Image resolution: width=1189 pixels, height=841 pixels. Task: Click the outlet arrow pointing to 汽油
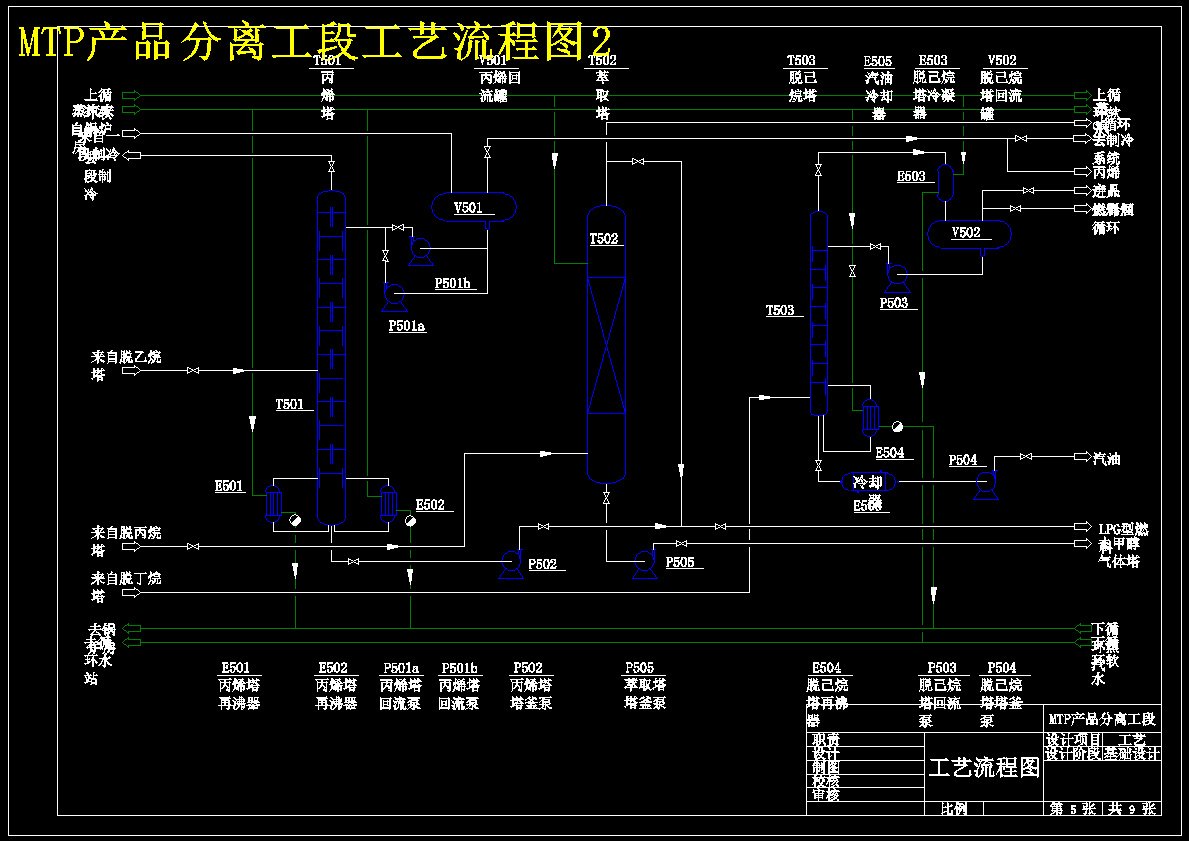pyautogui.click(x=1082, y=457)
